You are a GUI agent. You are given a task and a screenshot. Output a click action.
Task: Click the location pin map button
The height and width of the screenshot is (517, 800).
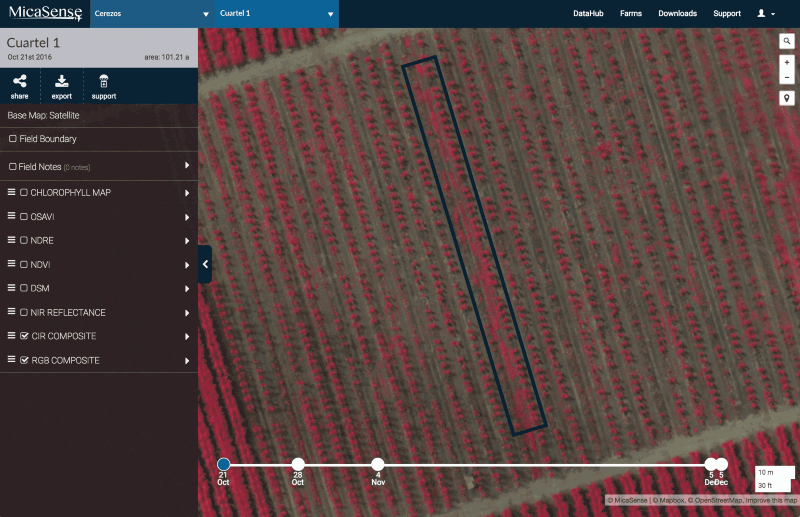pyautogui.click(x=787, y=98)
